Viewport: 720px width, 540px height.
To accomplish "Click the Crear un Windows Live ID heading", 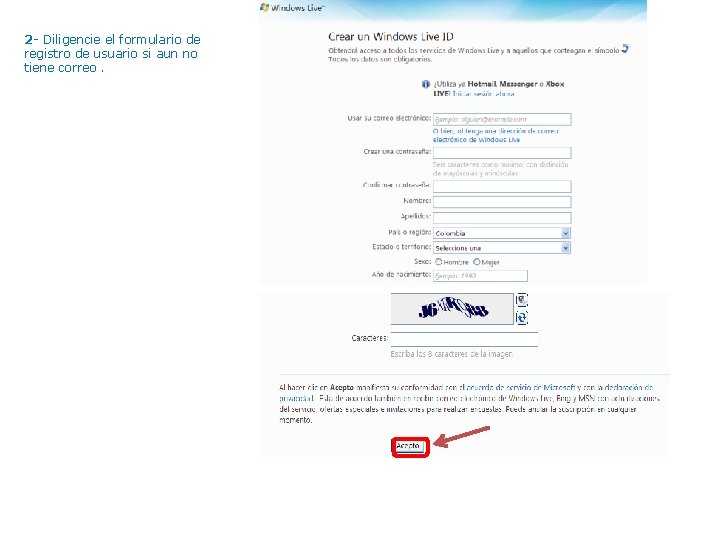I will coord(391,37).
